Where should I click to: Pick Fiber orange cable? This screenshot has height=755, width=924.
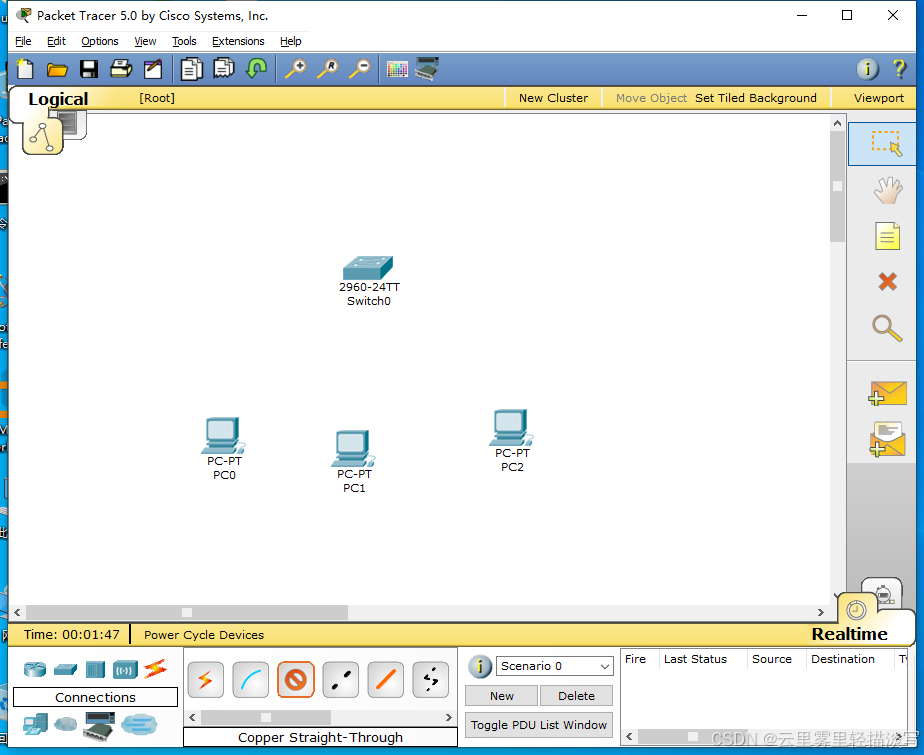pyautogui.click(x=385, y=680)
